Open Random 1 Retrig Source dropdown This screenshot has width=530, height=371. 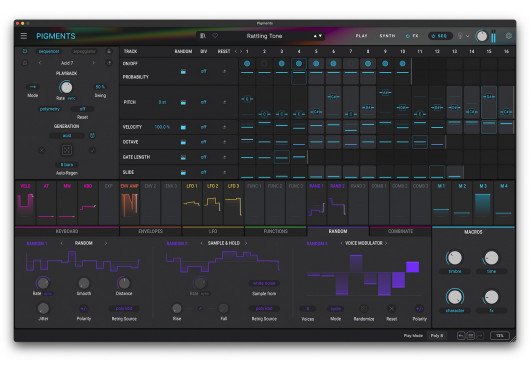124,308
